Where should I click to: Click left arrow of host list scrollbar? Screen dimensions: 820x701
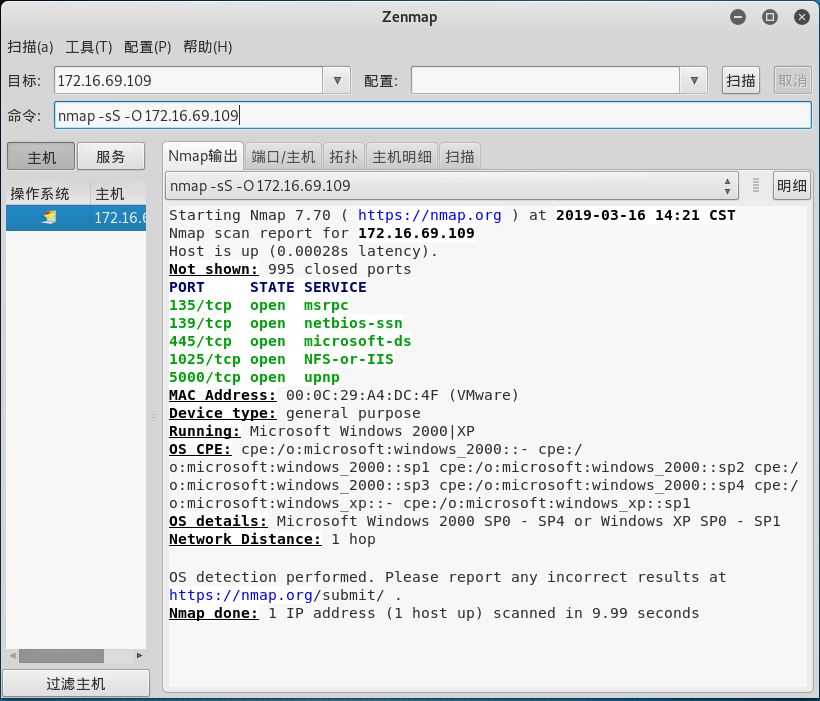point(13,655)
